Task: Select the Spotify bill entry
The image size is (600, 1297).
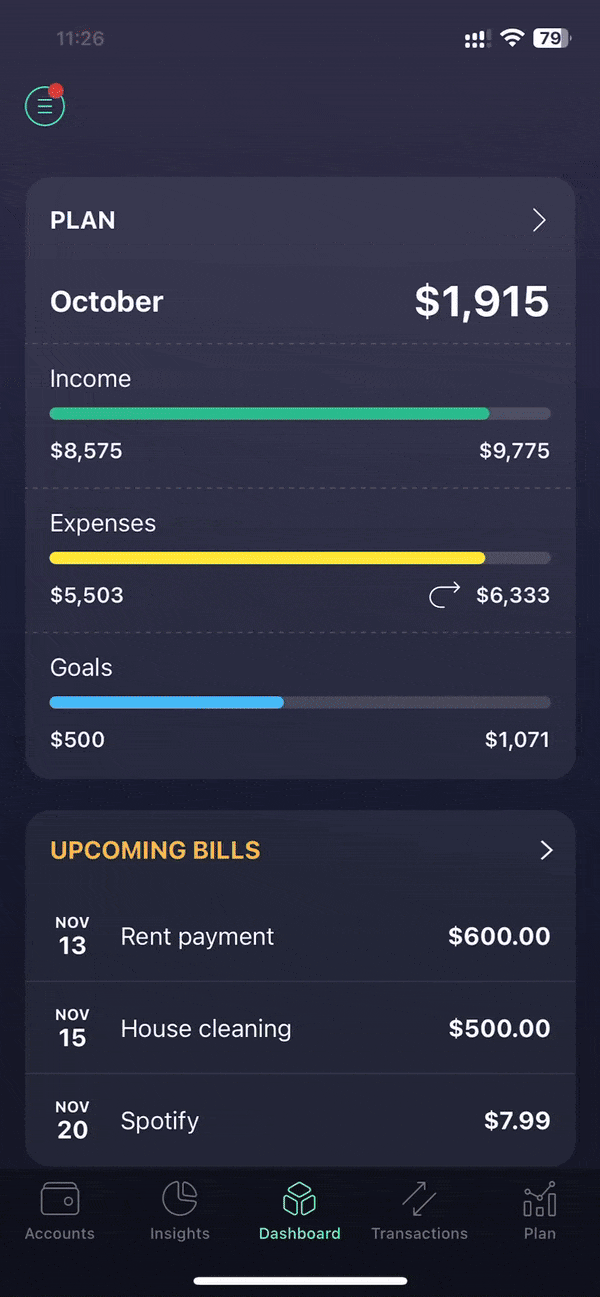Action: coord(300,1120)
